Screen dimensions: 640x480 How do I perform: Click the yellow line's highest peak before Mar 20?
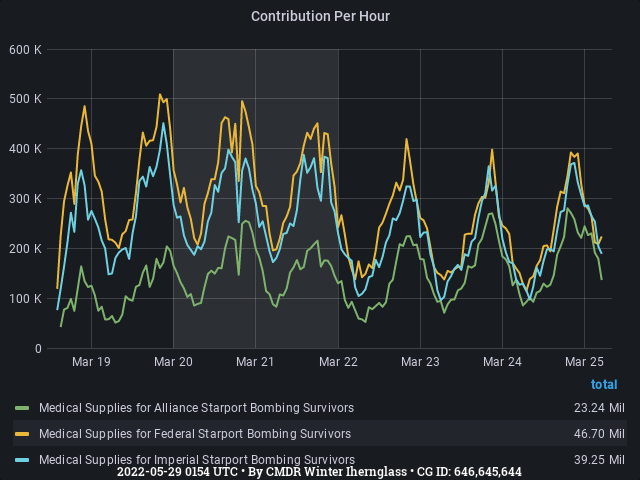coord(160,94)
